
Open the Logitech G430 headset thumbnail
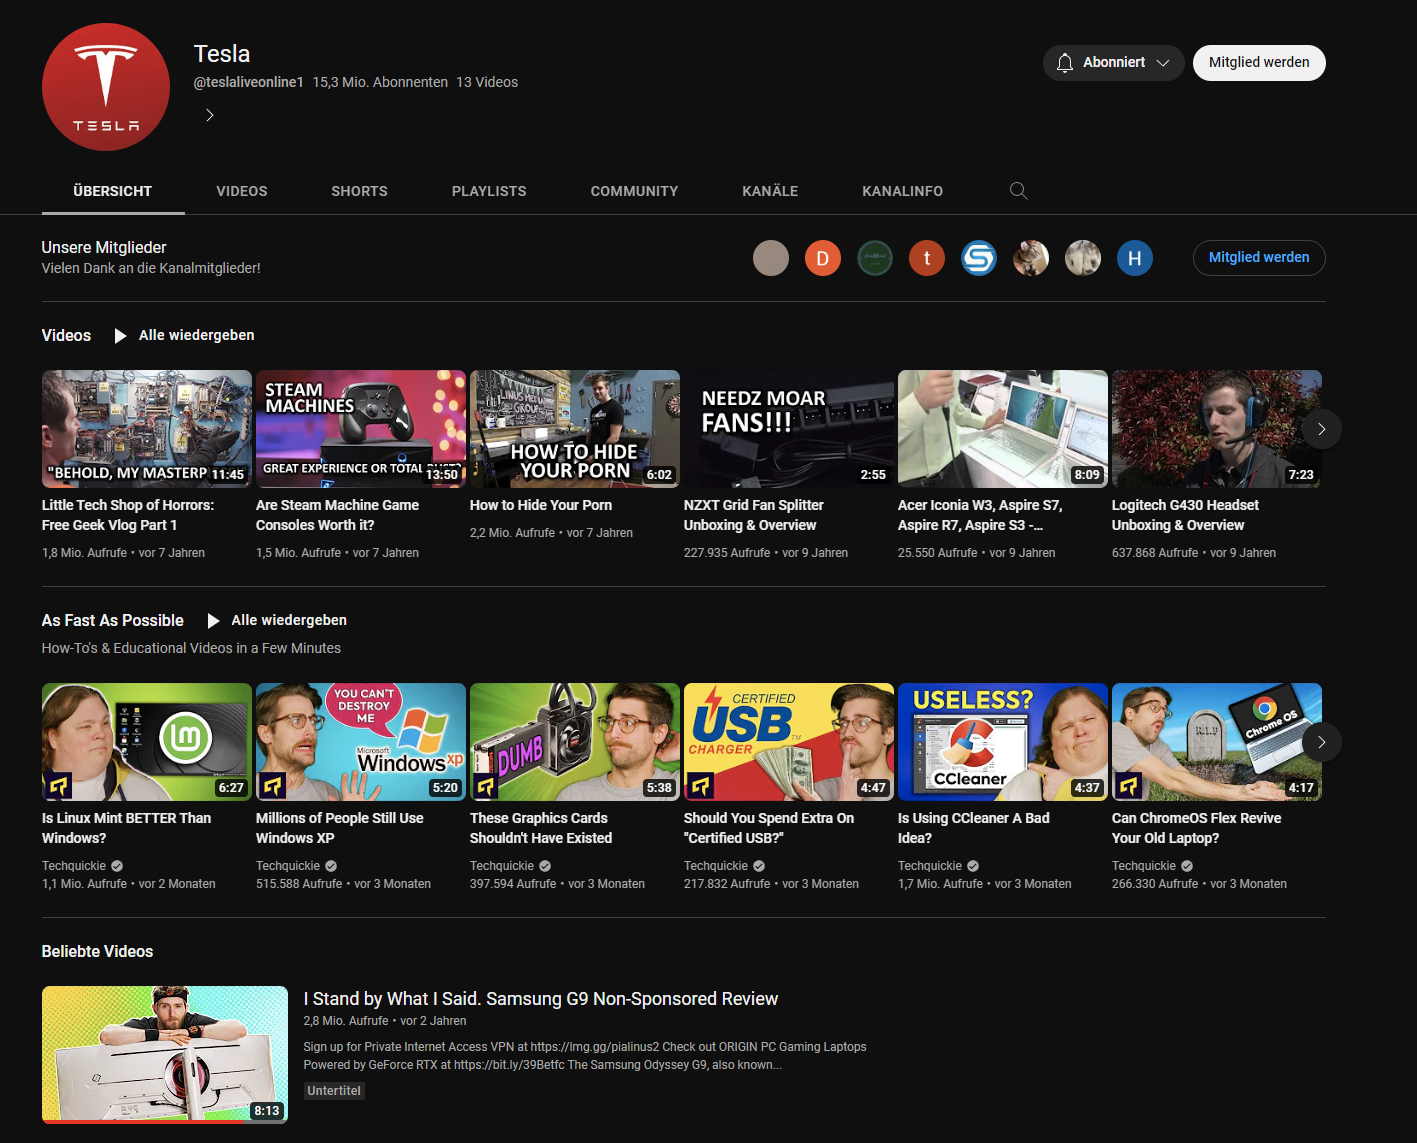[1217, 429]
